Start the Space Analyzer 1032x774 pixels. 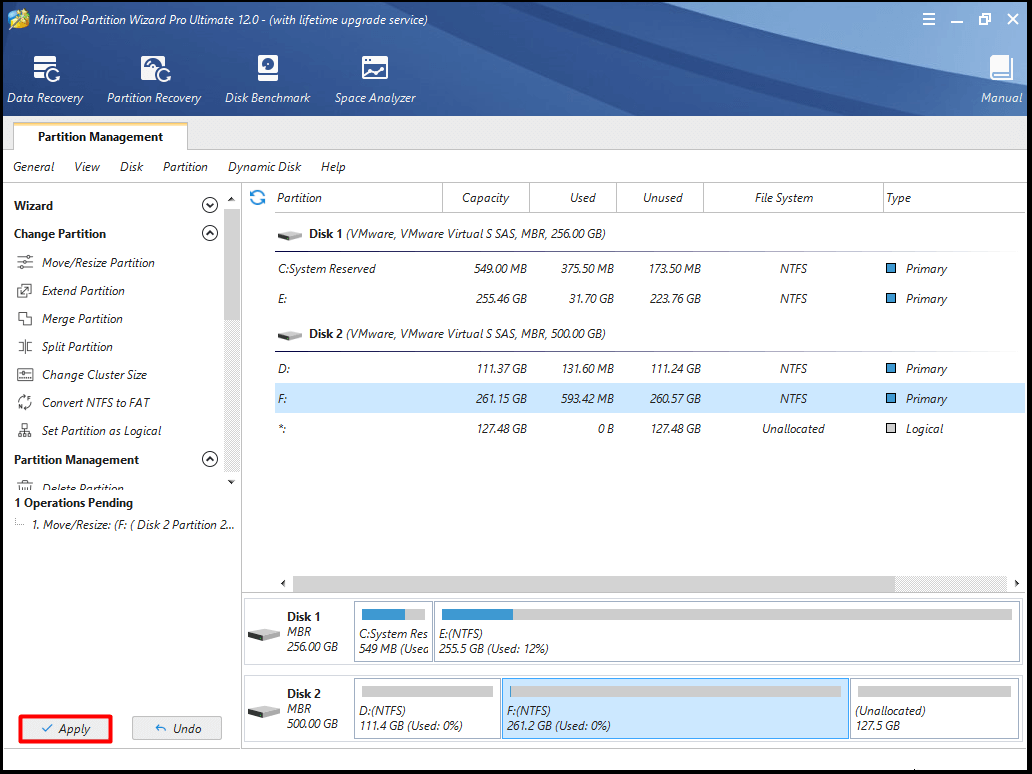point(374,79)
